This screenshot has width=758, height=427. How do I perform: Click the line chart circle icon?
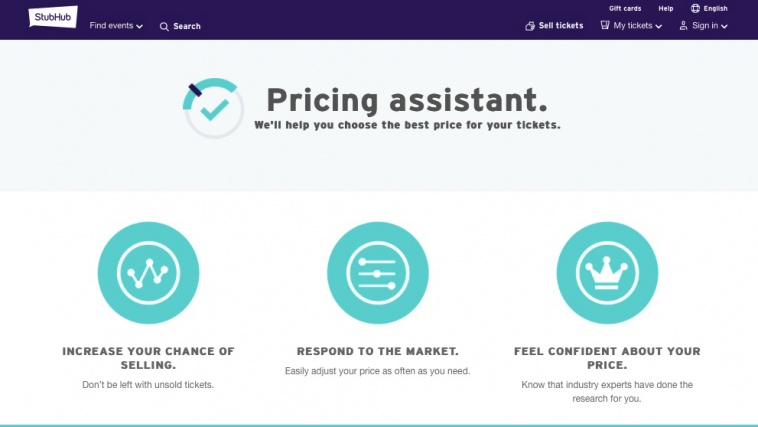coord(148,273)
